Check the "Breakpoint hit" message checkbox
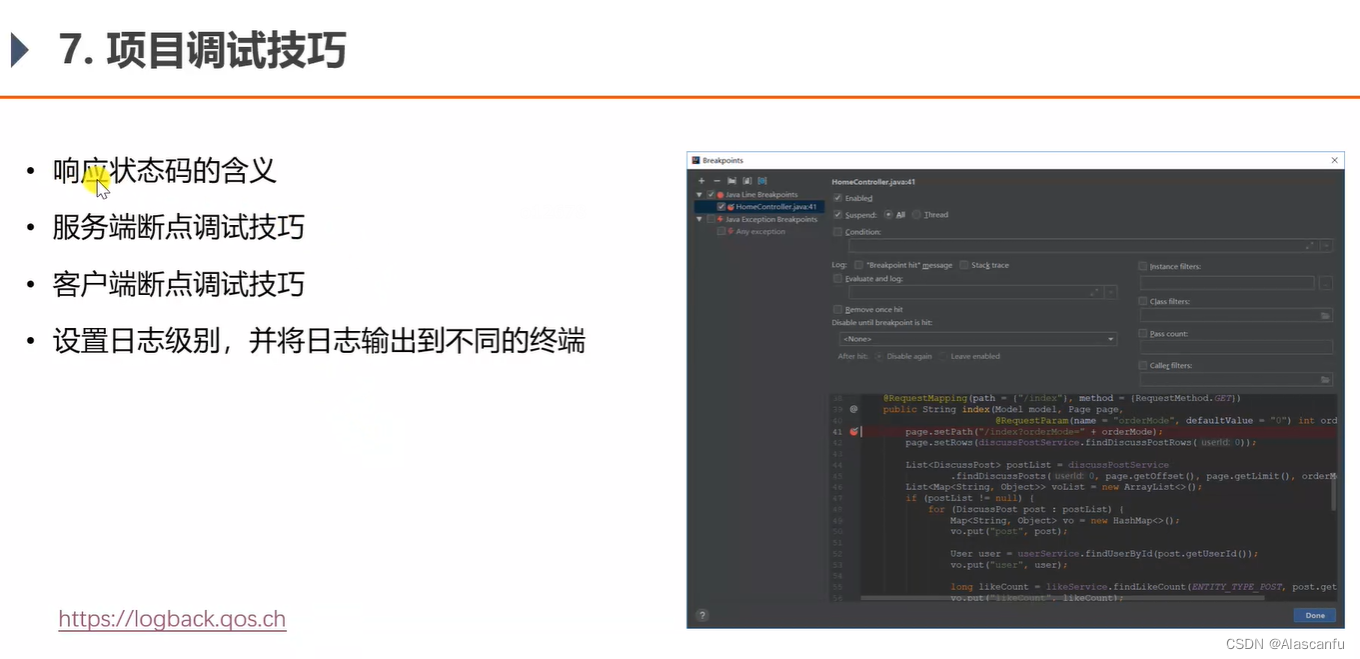The height and width of the screenshot is (659, 1360). point(858,265)
